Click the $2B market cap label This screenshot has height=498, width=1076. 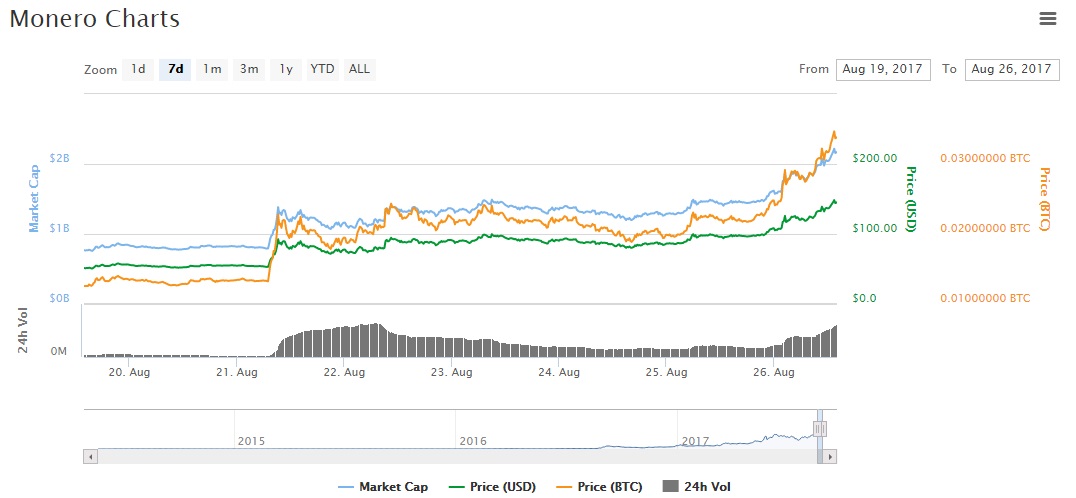[x=59, y=158]
